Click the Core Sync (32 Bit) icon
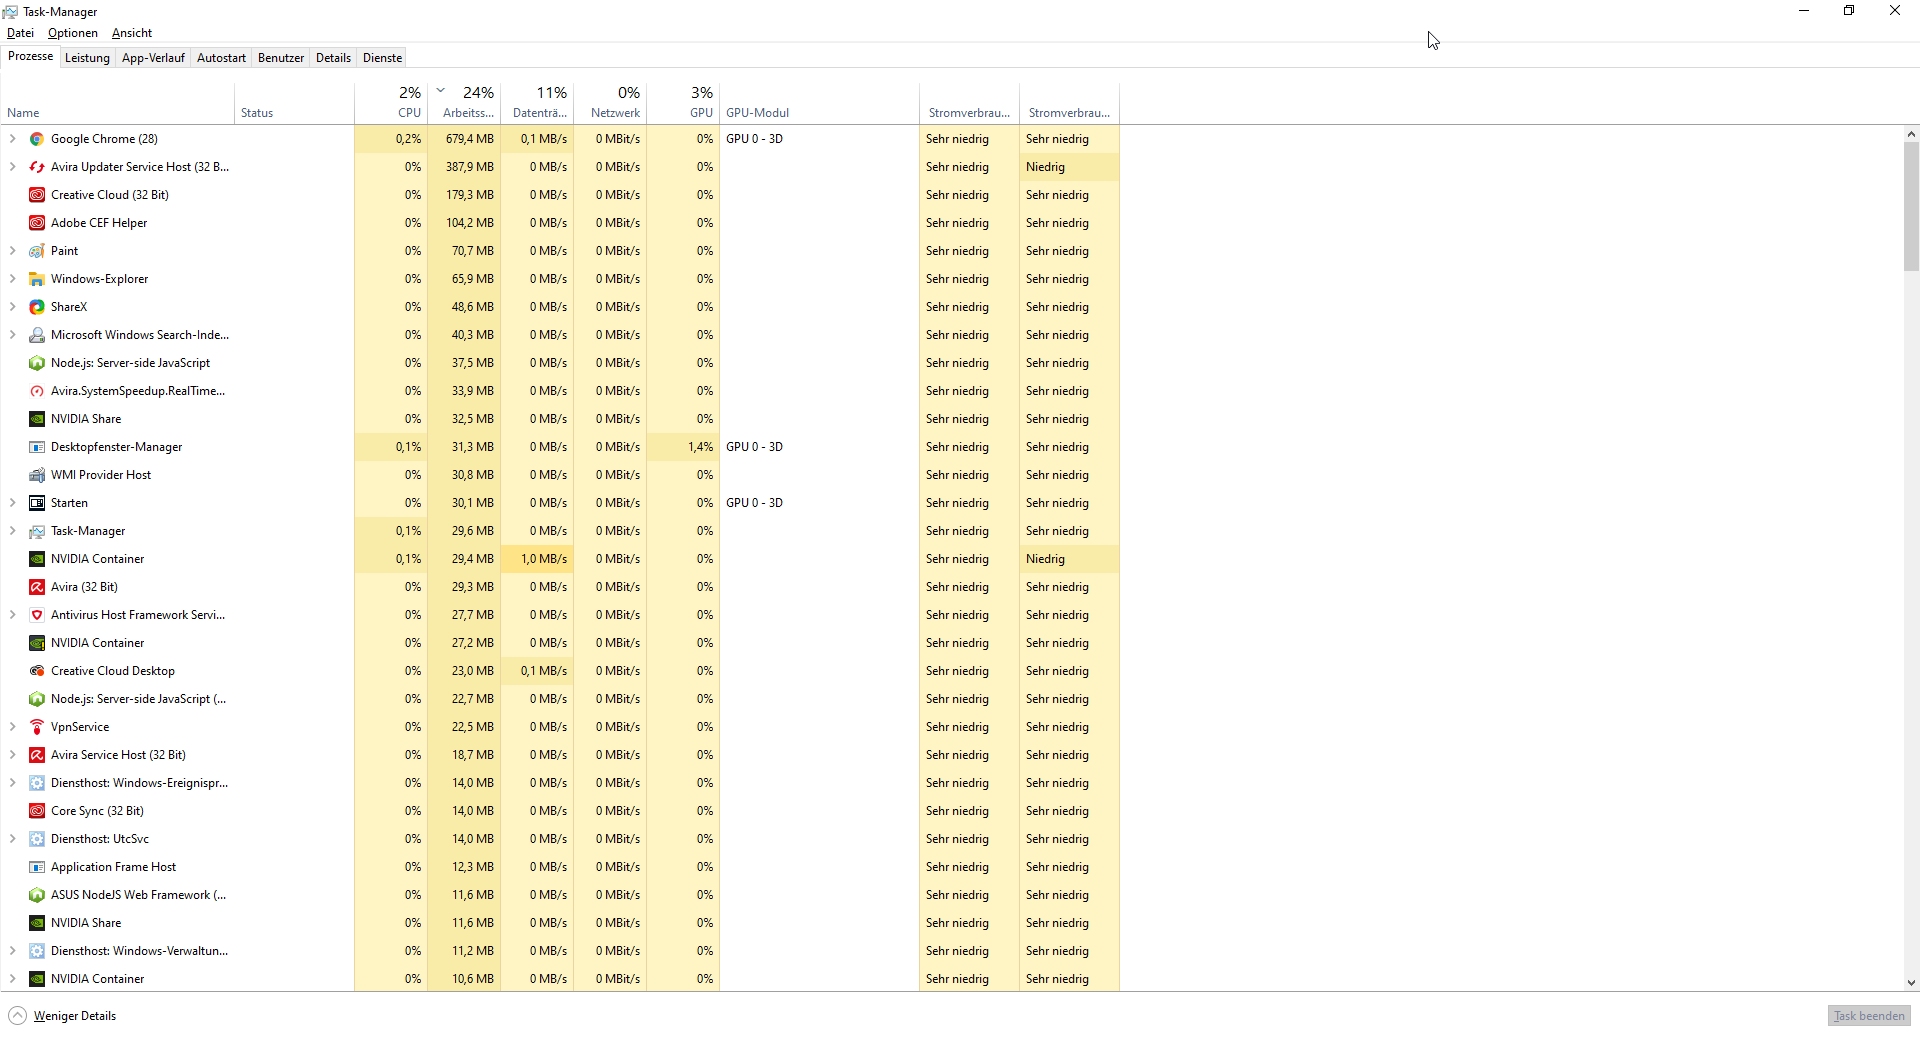1920x1040 pixels. pyautogui.click(x=37, y=811)
